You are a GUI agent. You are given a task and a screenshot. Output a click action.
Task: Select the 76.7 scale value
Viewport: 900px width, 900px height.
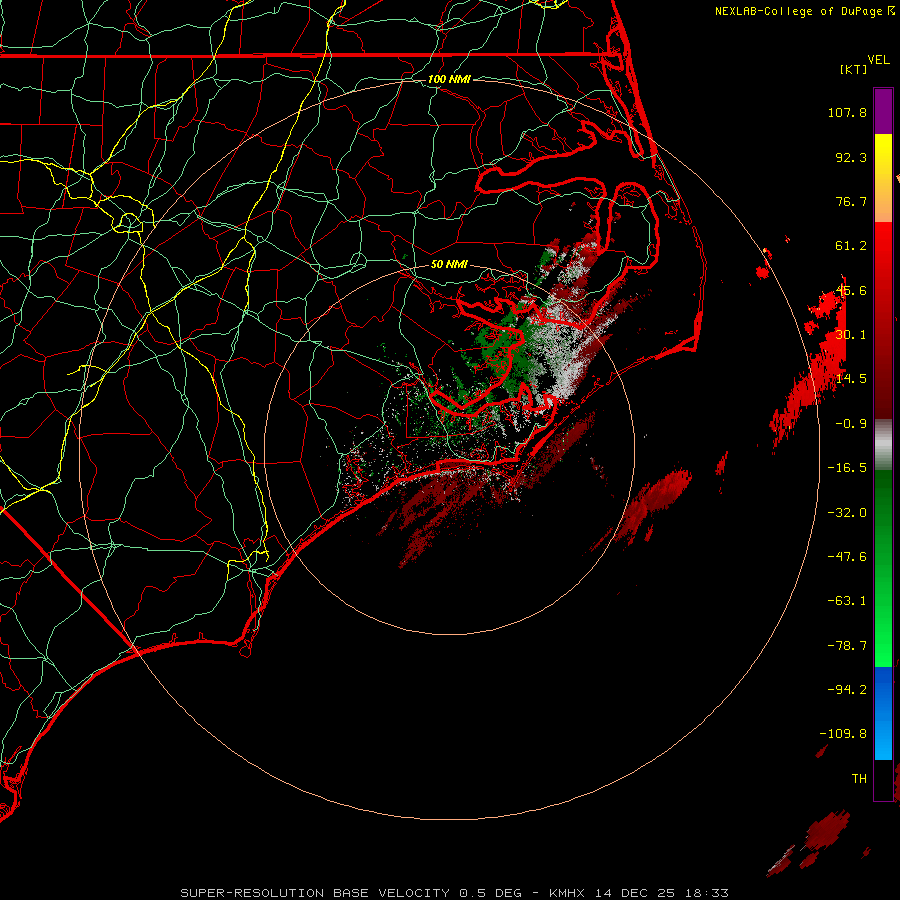851,201
